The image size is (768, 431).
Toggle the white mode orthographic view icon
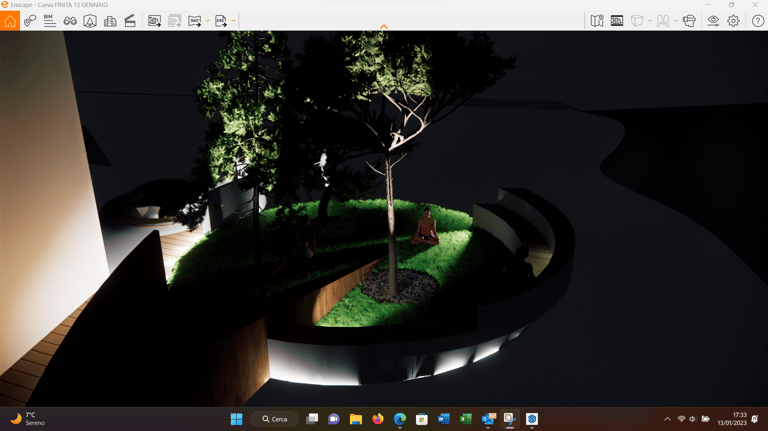[637, 21]
